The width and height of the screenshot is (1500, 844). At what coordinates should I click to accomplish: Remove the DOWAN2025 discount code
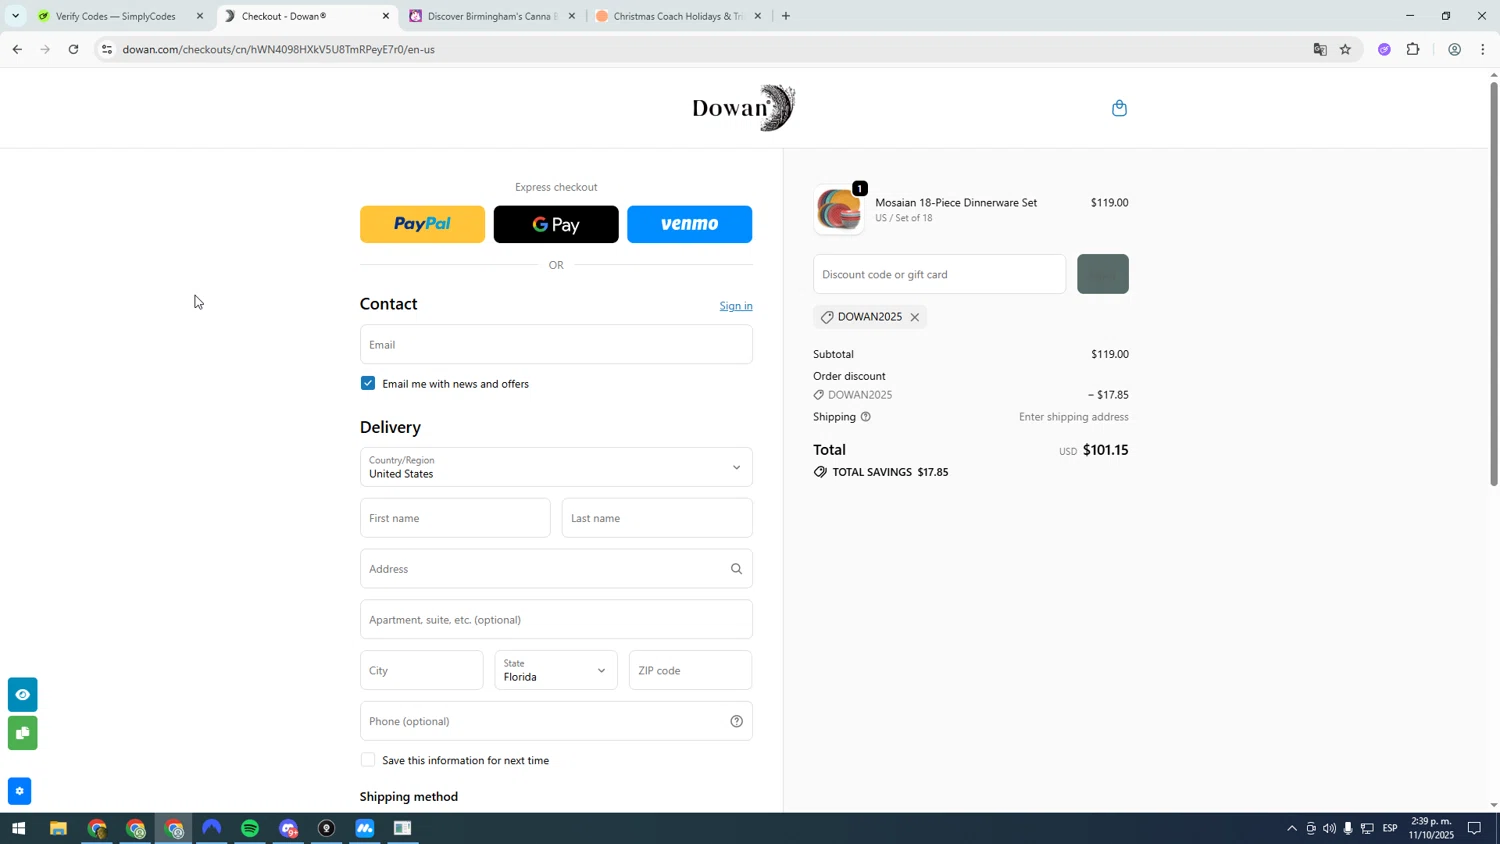(x=914, y=317)
